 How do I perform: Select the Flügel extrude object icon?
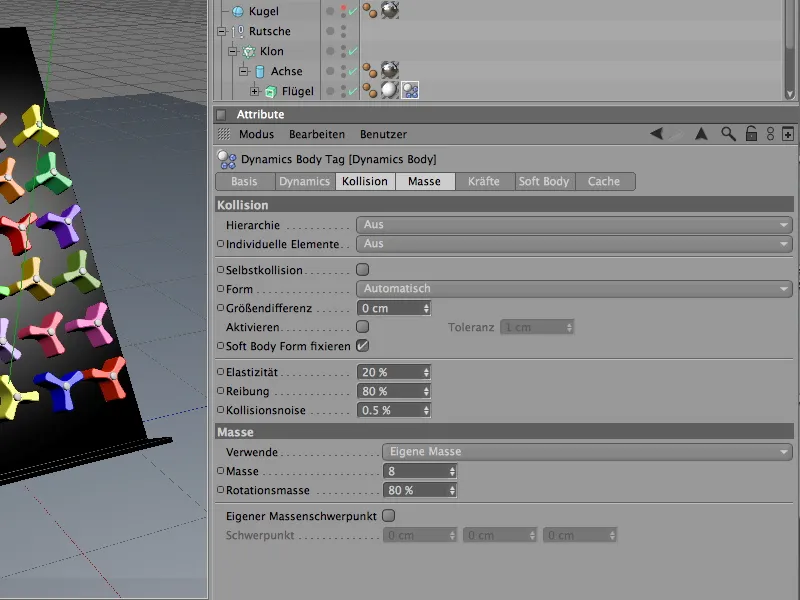tap(271, 91)
